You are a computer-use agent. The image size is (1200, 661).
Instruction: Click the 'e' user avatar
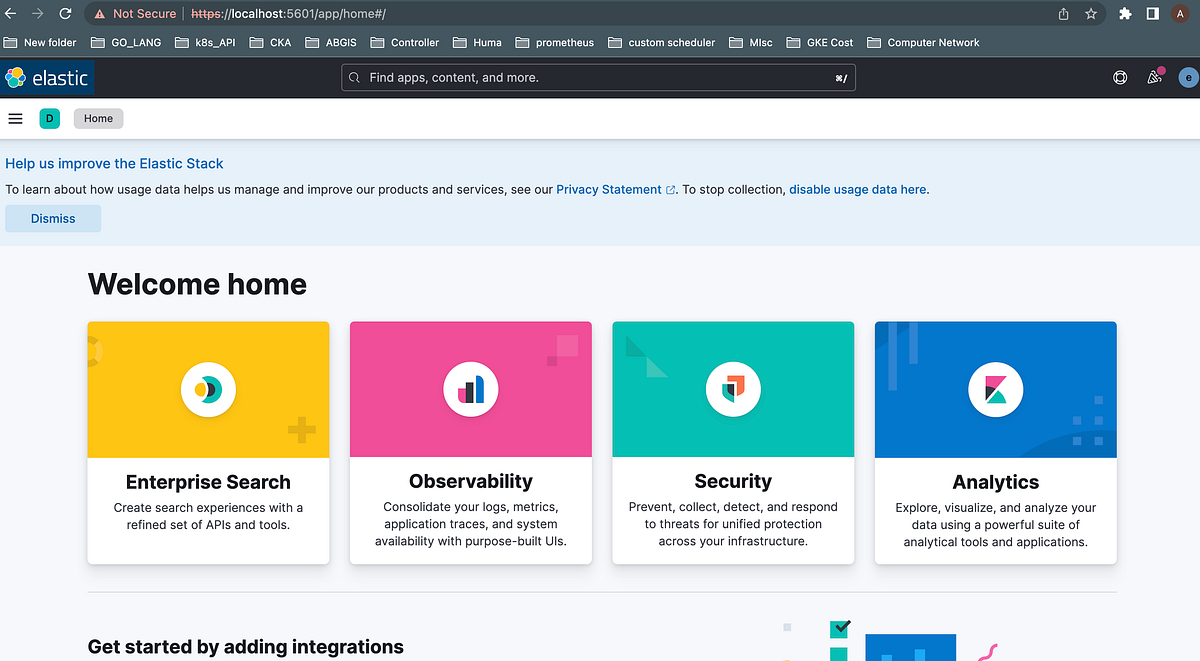tap(1187, 77)
